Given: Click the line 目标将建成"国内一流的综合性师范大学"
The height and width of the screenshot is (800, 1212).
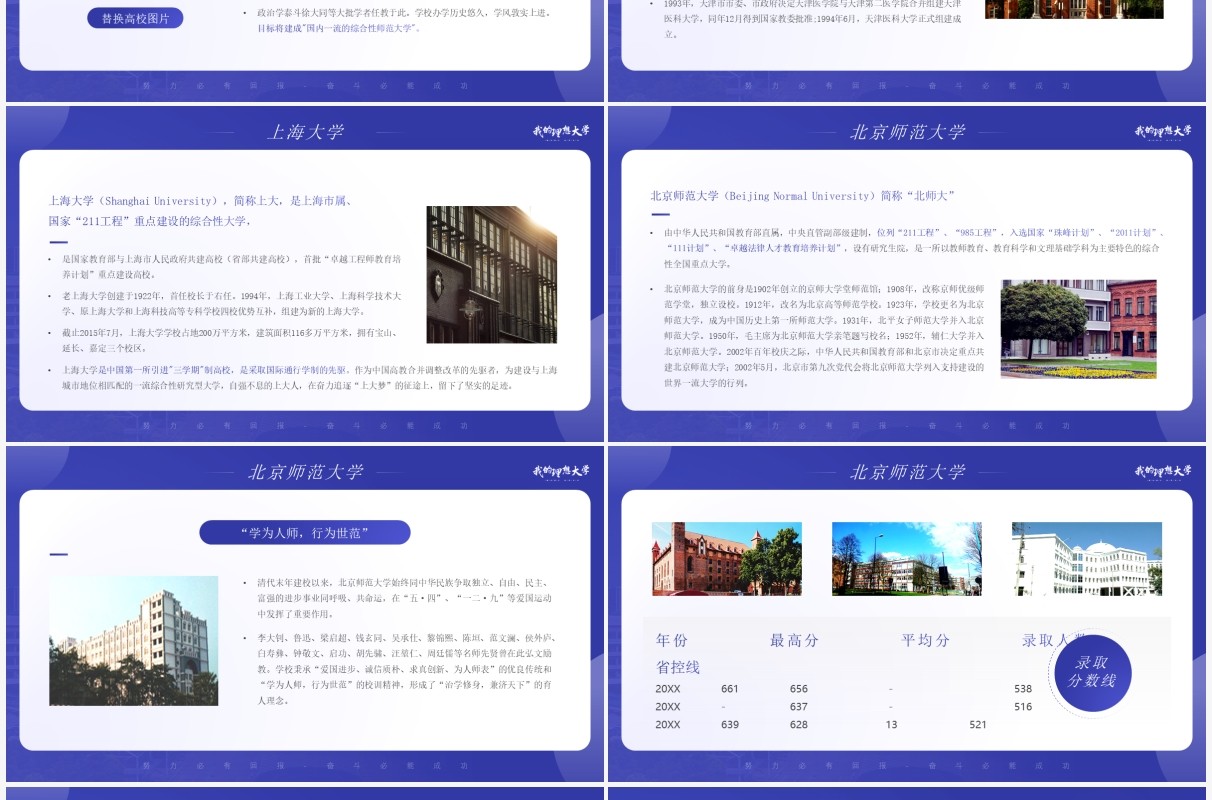Looking at the screenshot, I should coord(340,28).
